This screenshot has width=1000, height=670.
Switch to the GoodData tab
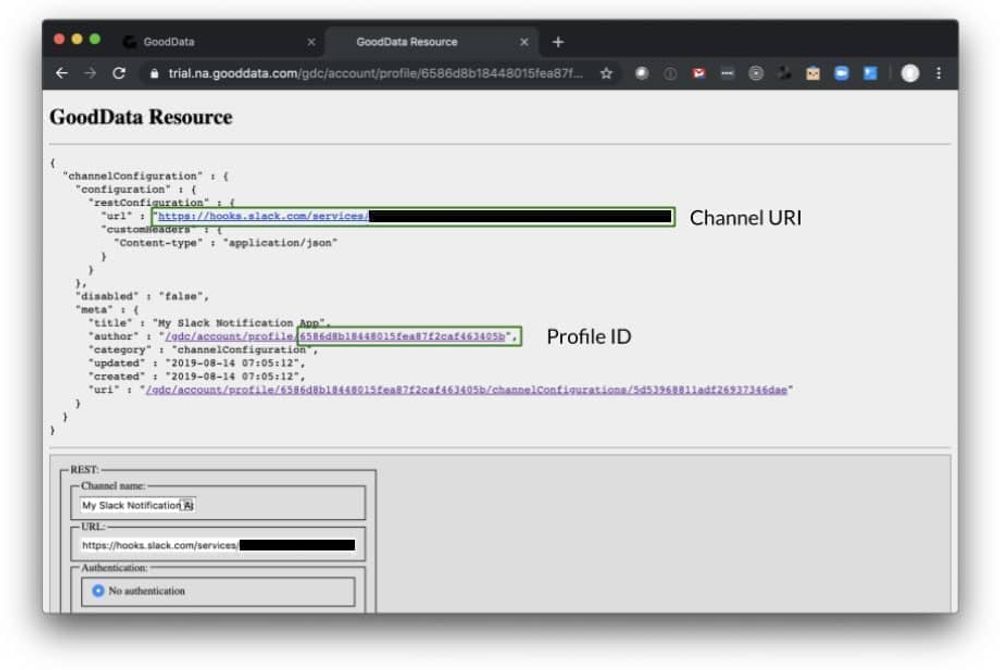pyautogui.click(x=217, y=42)
